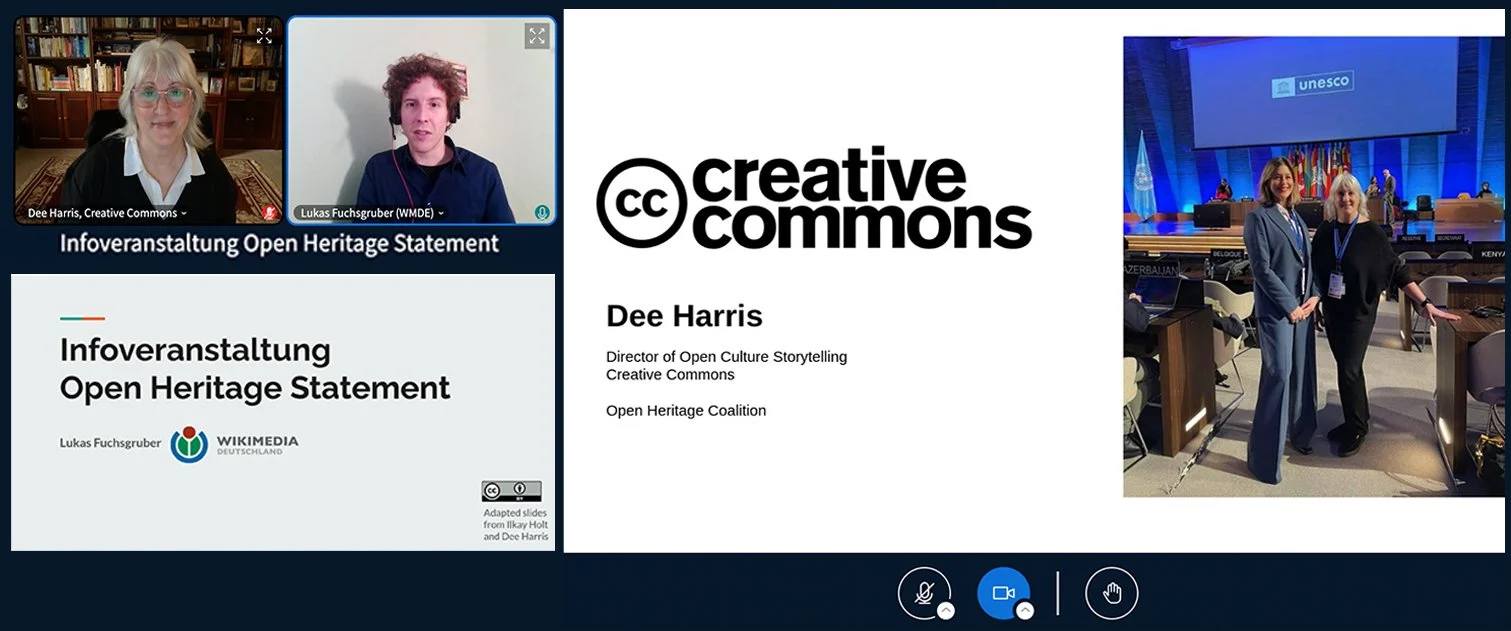
Task: Click the Wikimedia Deutschland logo
Action: 234,443
